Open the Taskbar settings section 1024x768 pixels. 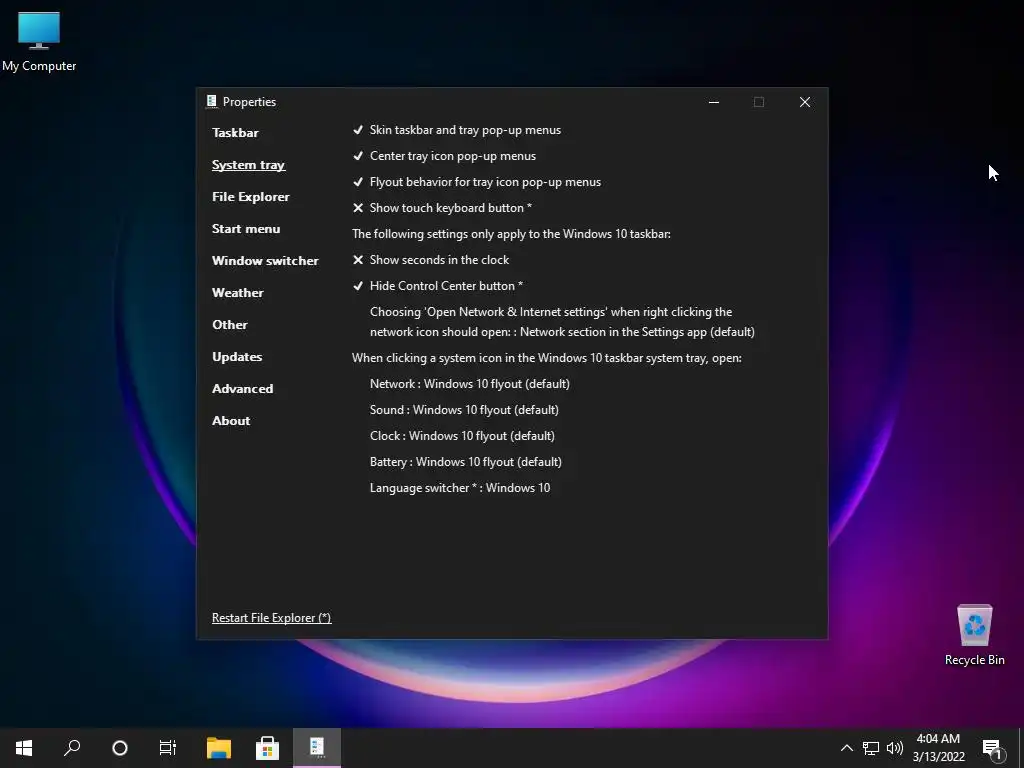pyautogui.click(x=235, y=133)
